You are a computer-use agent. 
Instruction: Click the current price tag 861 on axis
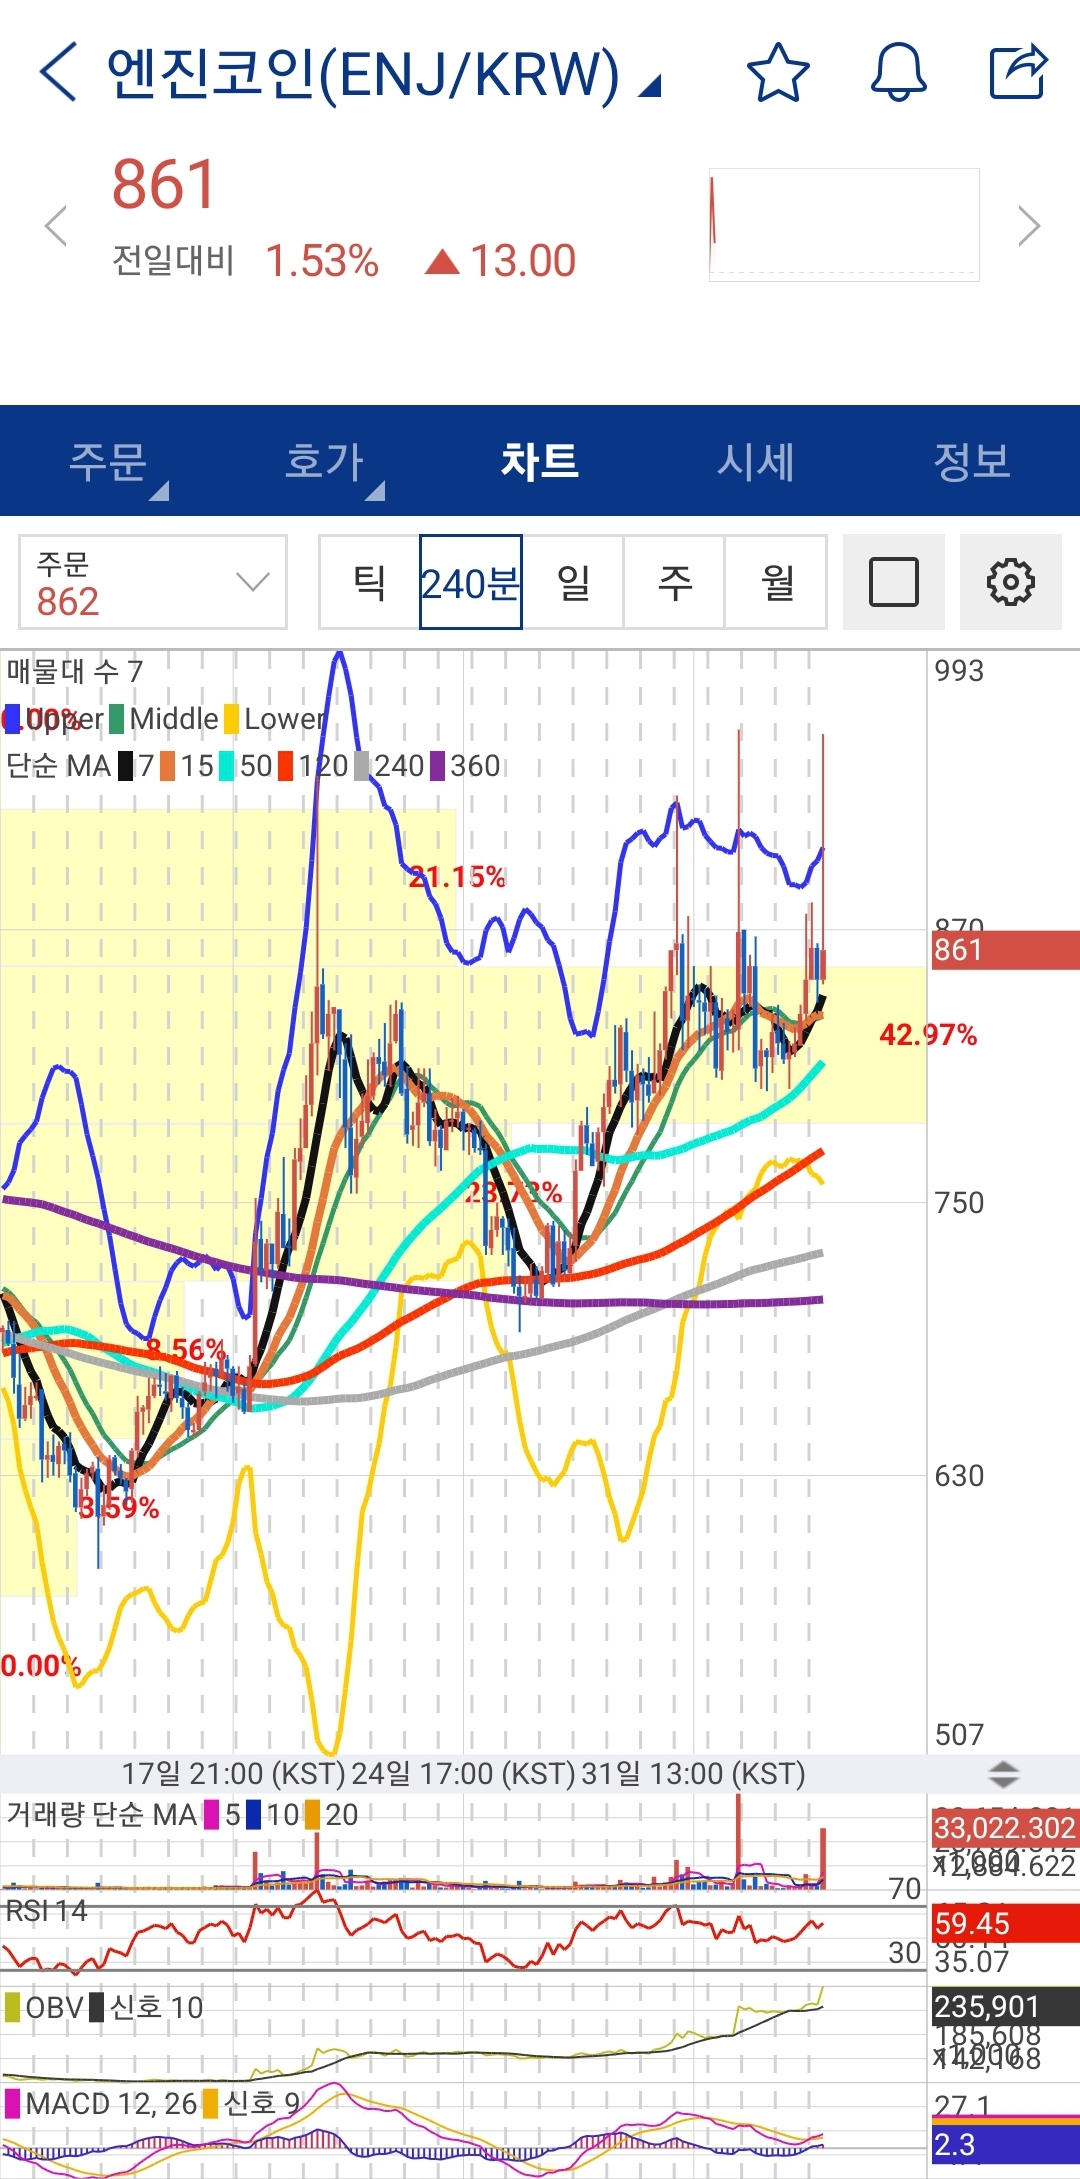pos(1005,950)
